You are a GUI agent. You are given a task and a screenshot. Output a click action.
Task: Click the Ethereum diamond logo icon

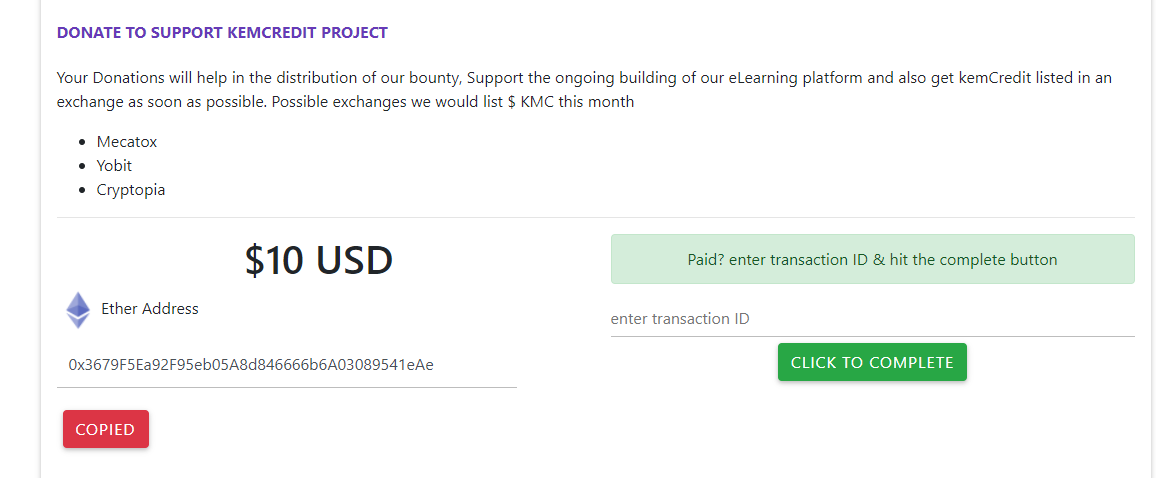coord(78,310)
